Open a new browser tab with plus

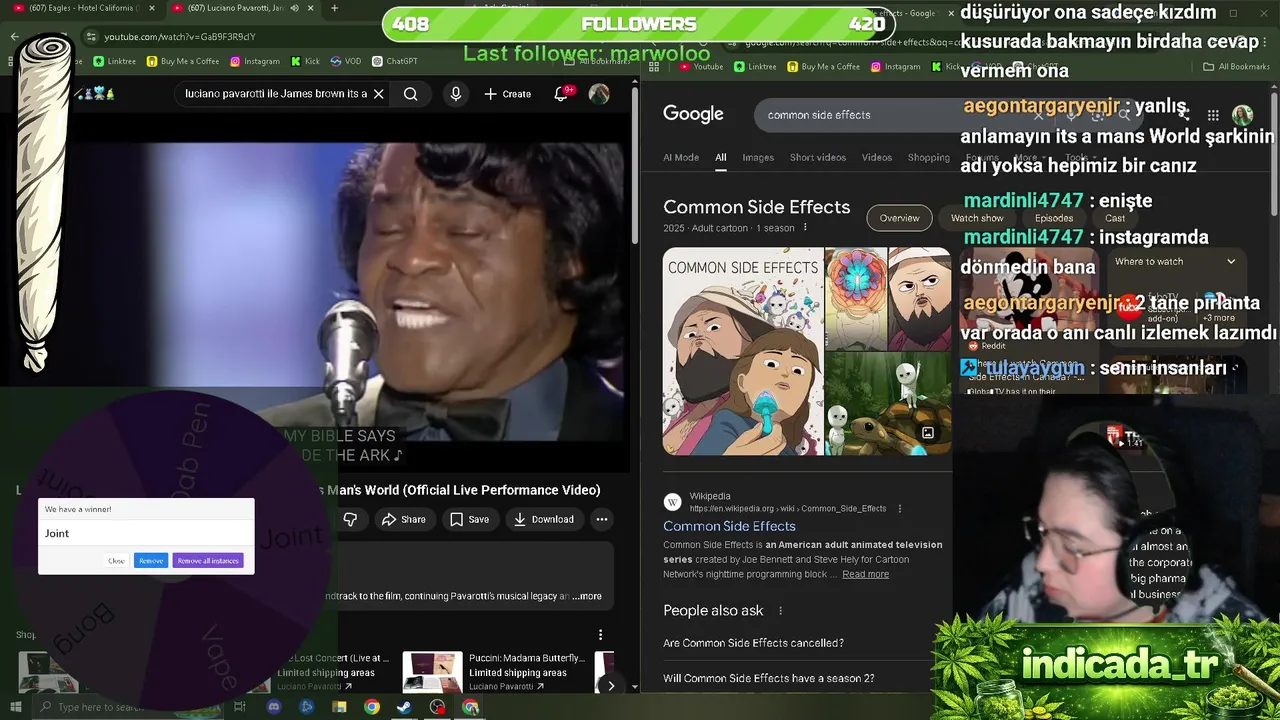tap(334, 8)
